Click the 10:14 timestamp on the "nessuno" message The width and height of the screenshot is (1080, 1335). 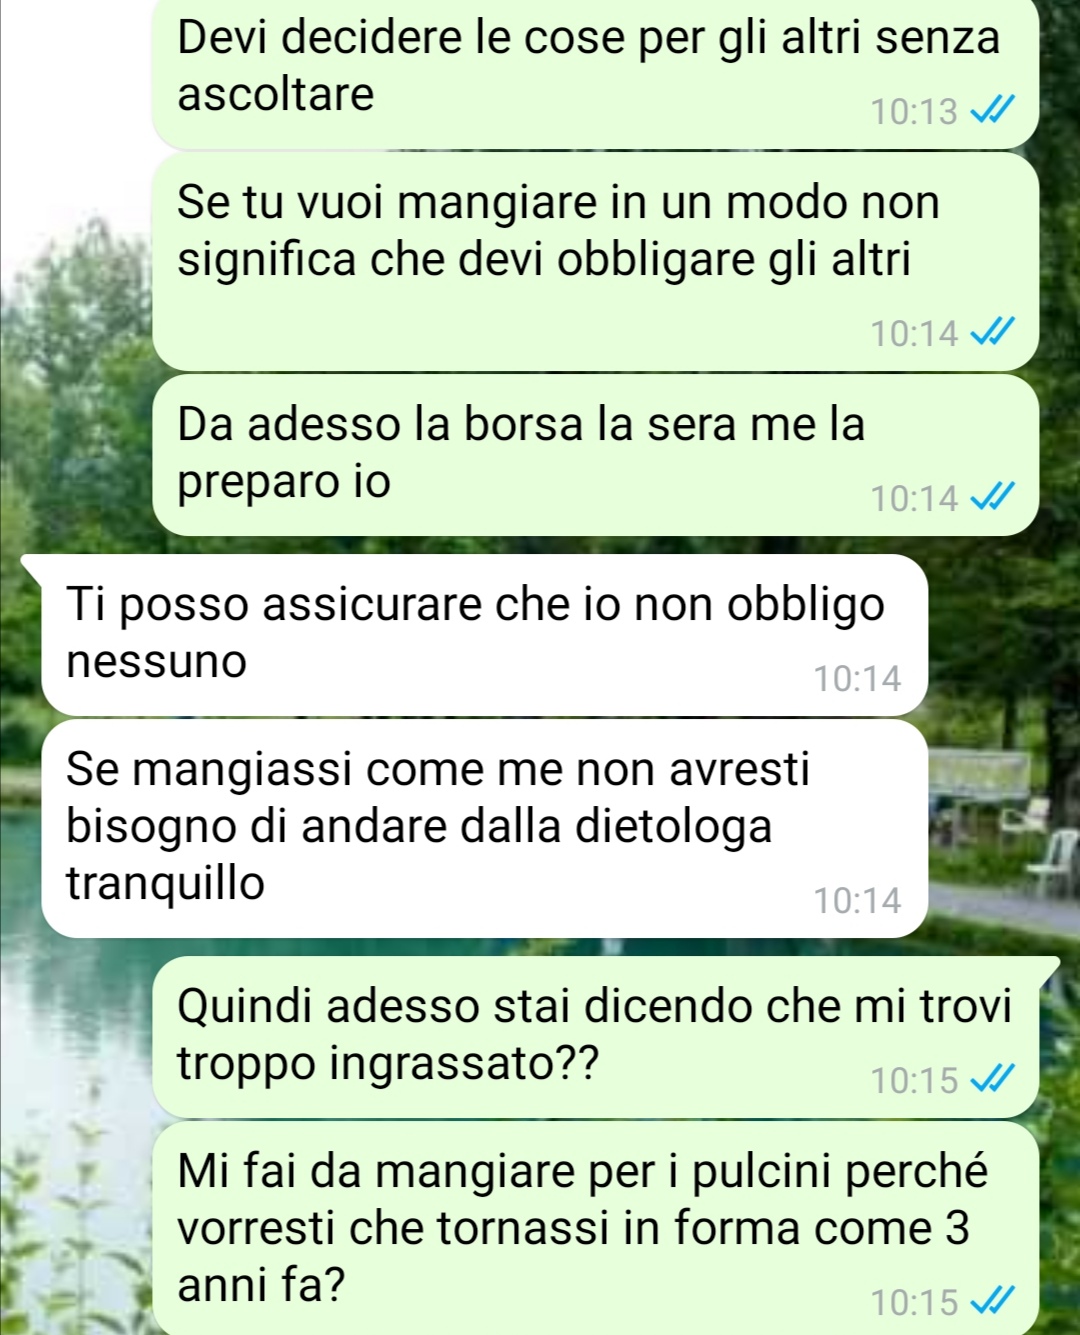click(x=857, y=679)
